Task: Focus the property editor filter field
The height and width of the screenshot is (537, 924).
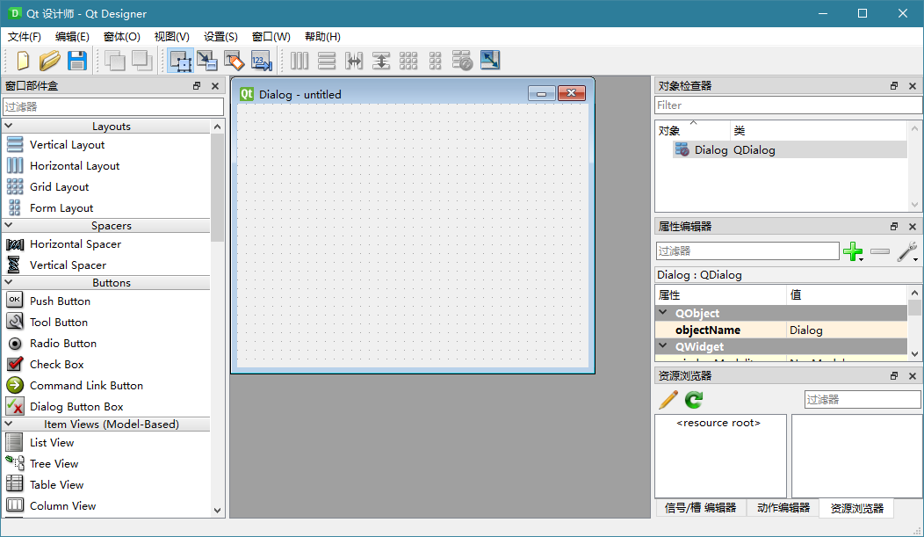Action: (x=747, y=251)
